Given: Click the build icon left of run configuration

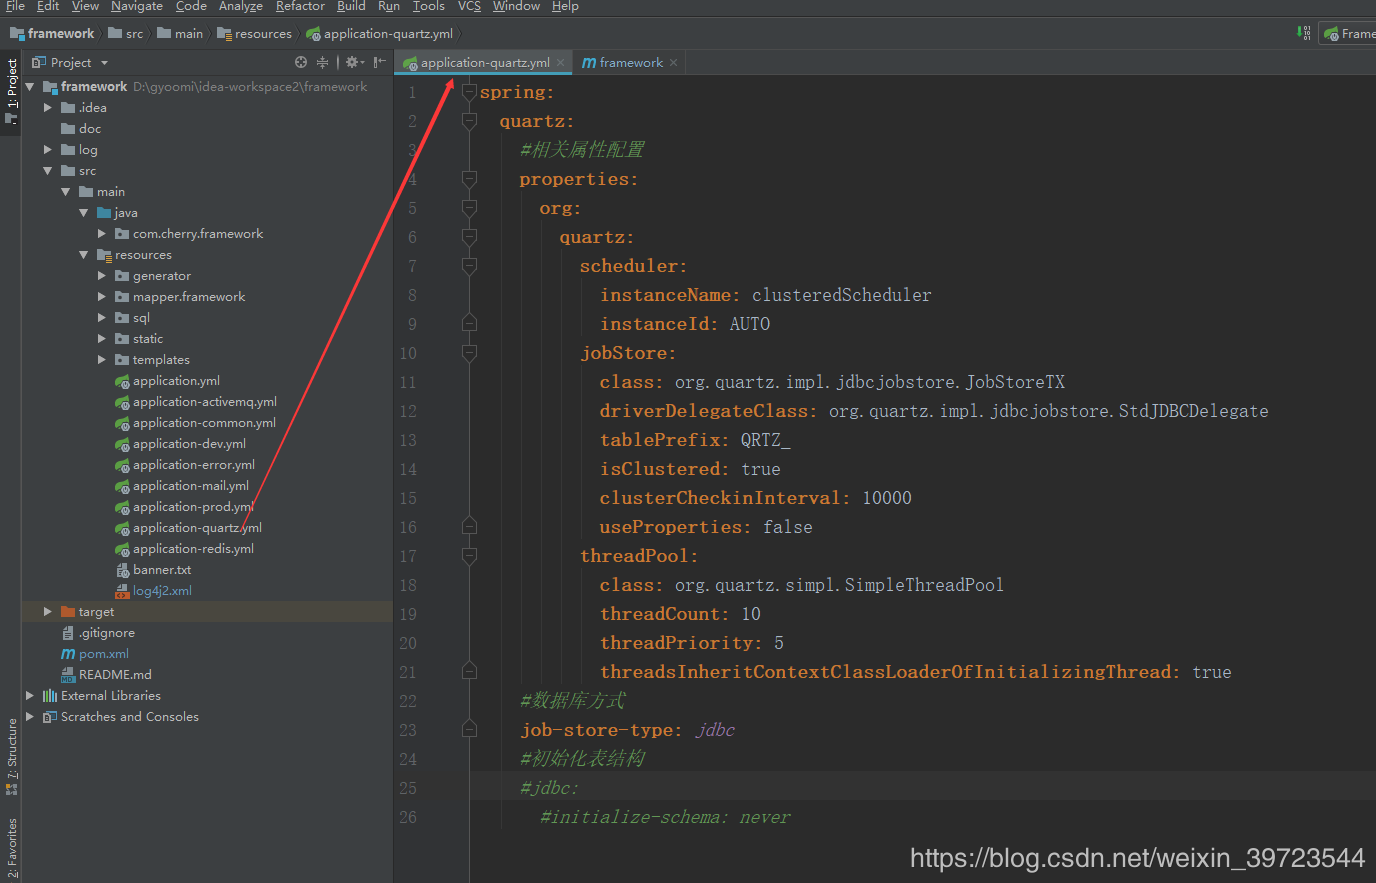Looking at the screenshot, I should point(1304,33).
